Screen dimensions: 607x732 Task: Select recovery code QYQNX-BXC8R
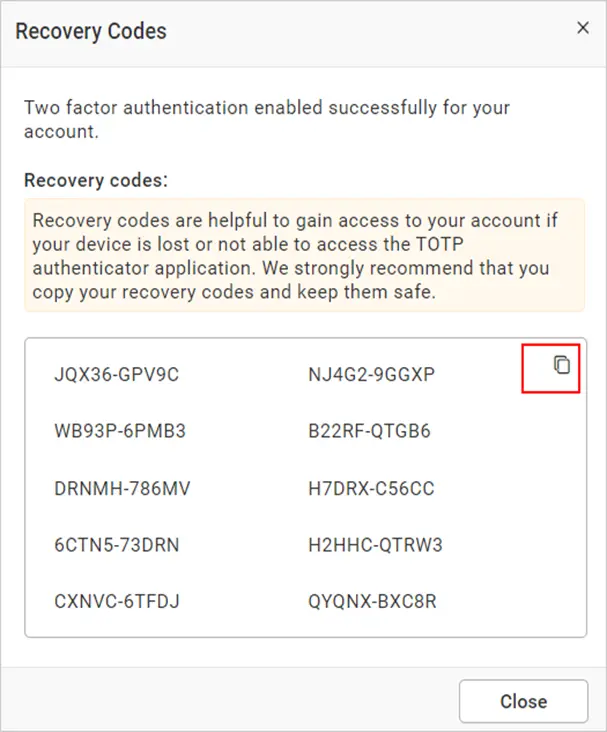(372, 601)
